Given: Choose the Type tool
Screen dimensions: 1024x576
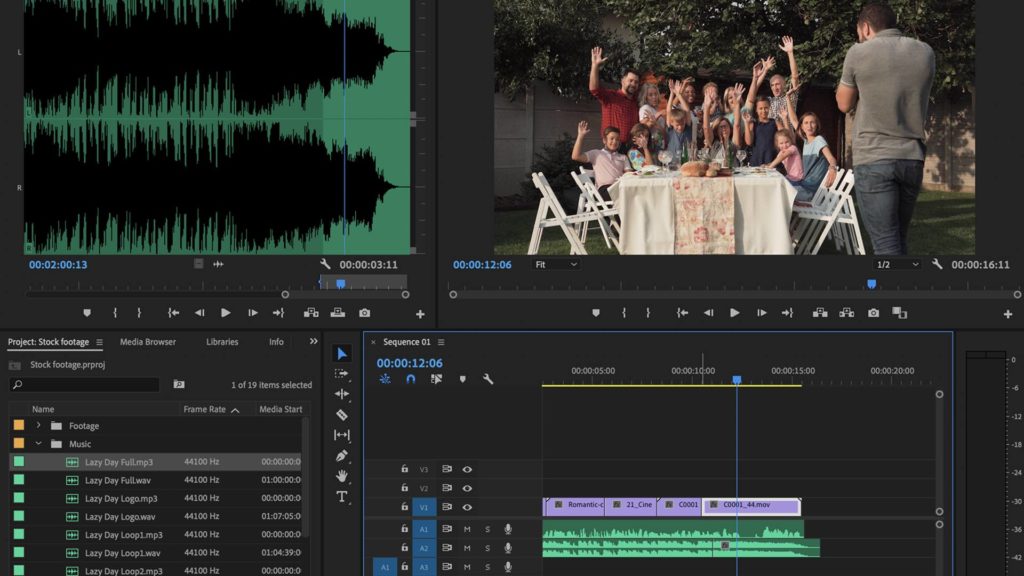Looking at the screenshot, I should pyautogui.click(x=342, y=497).
